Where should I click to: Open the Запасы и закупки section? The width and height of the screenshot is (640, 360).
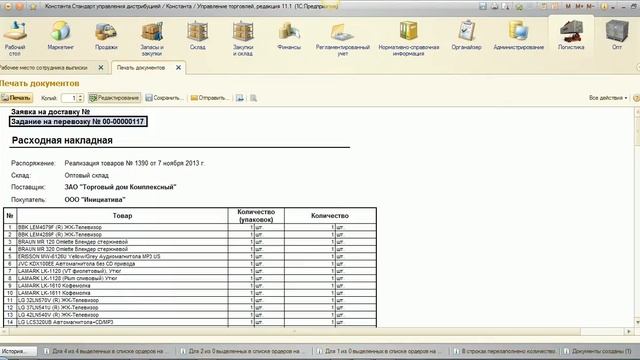(x=152, y=38)
